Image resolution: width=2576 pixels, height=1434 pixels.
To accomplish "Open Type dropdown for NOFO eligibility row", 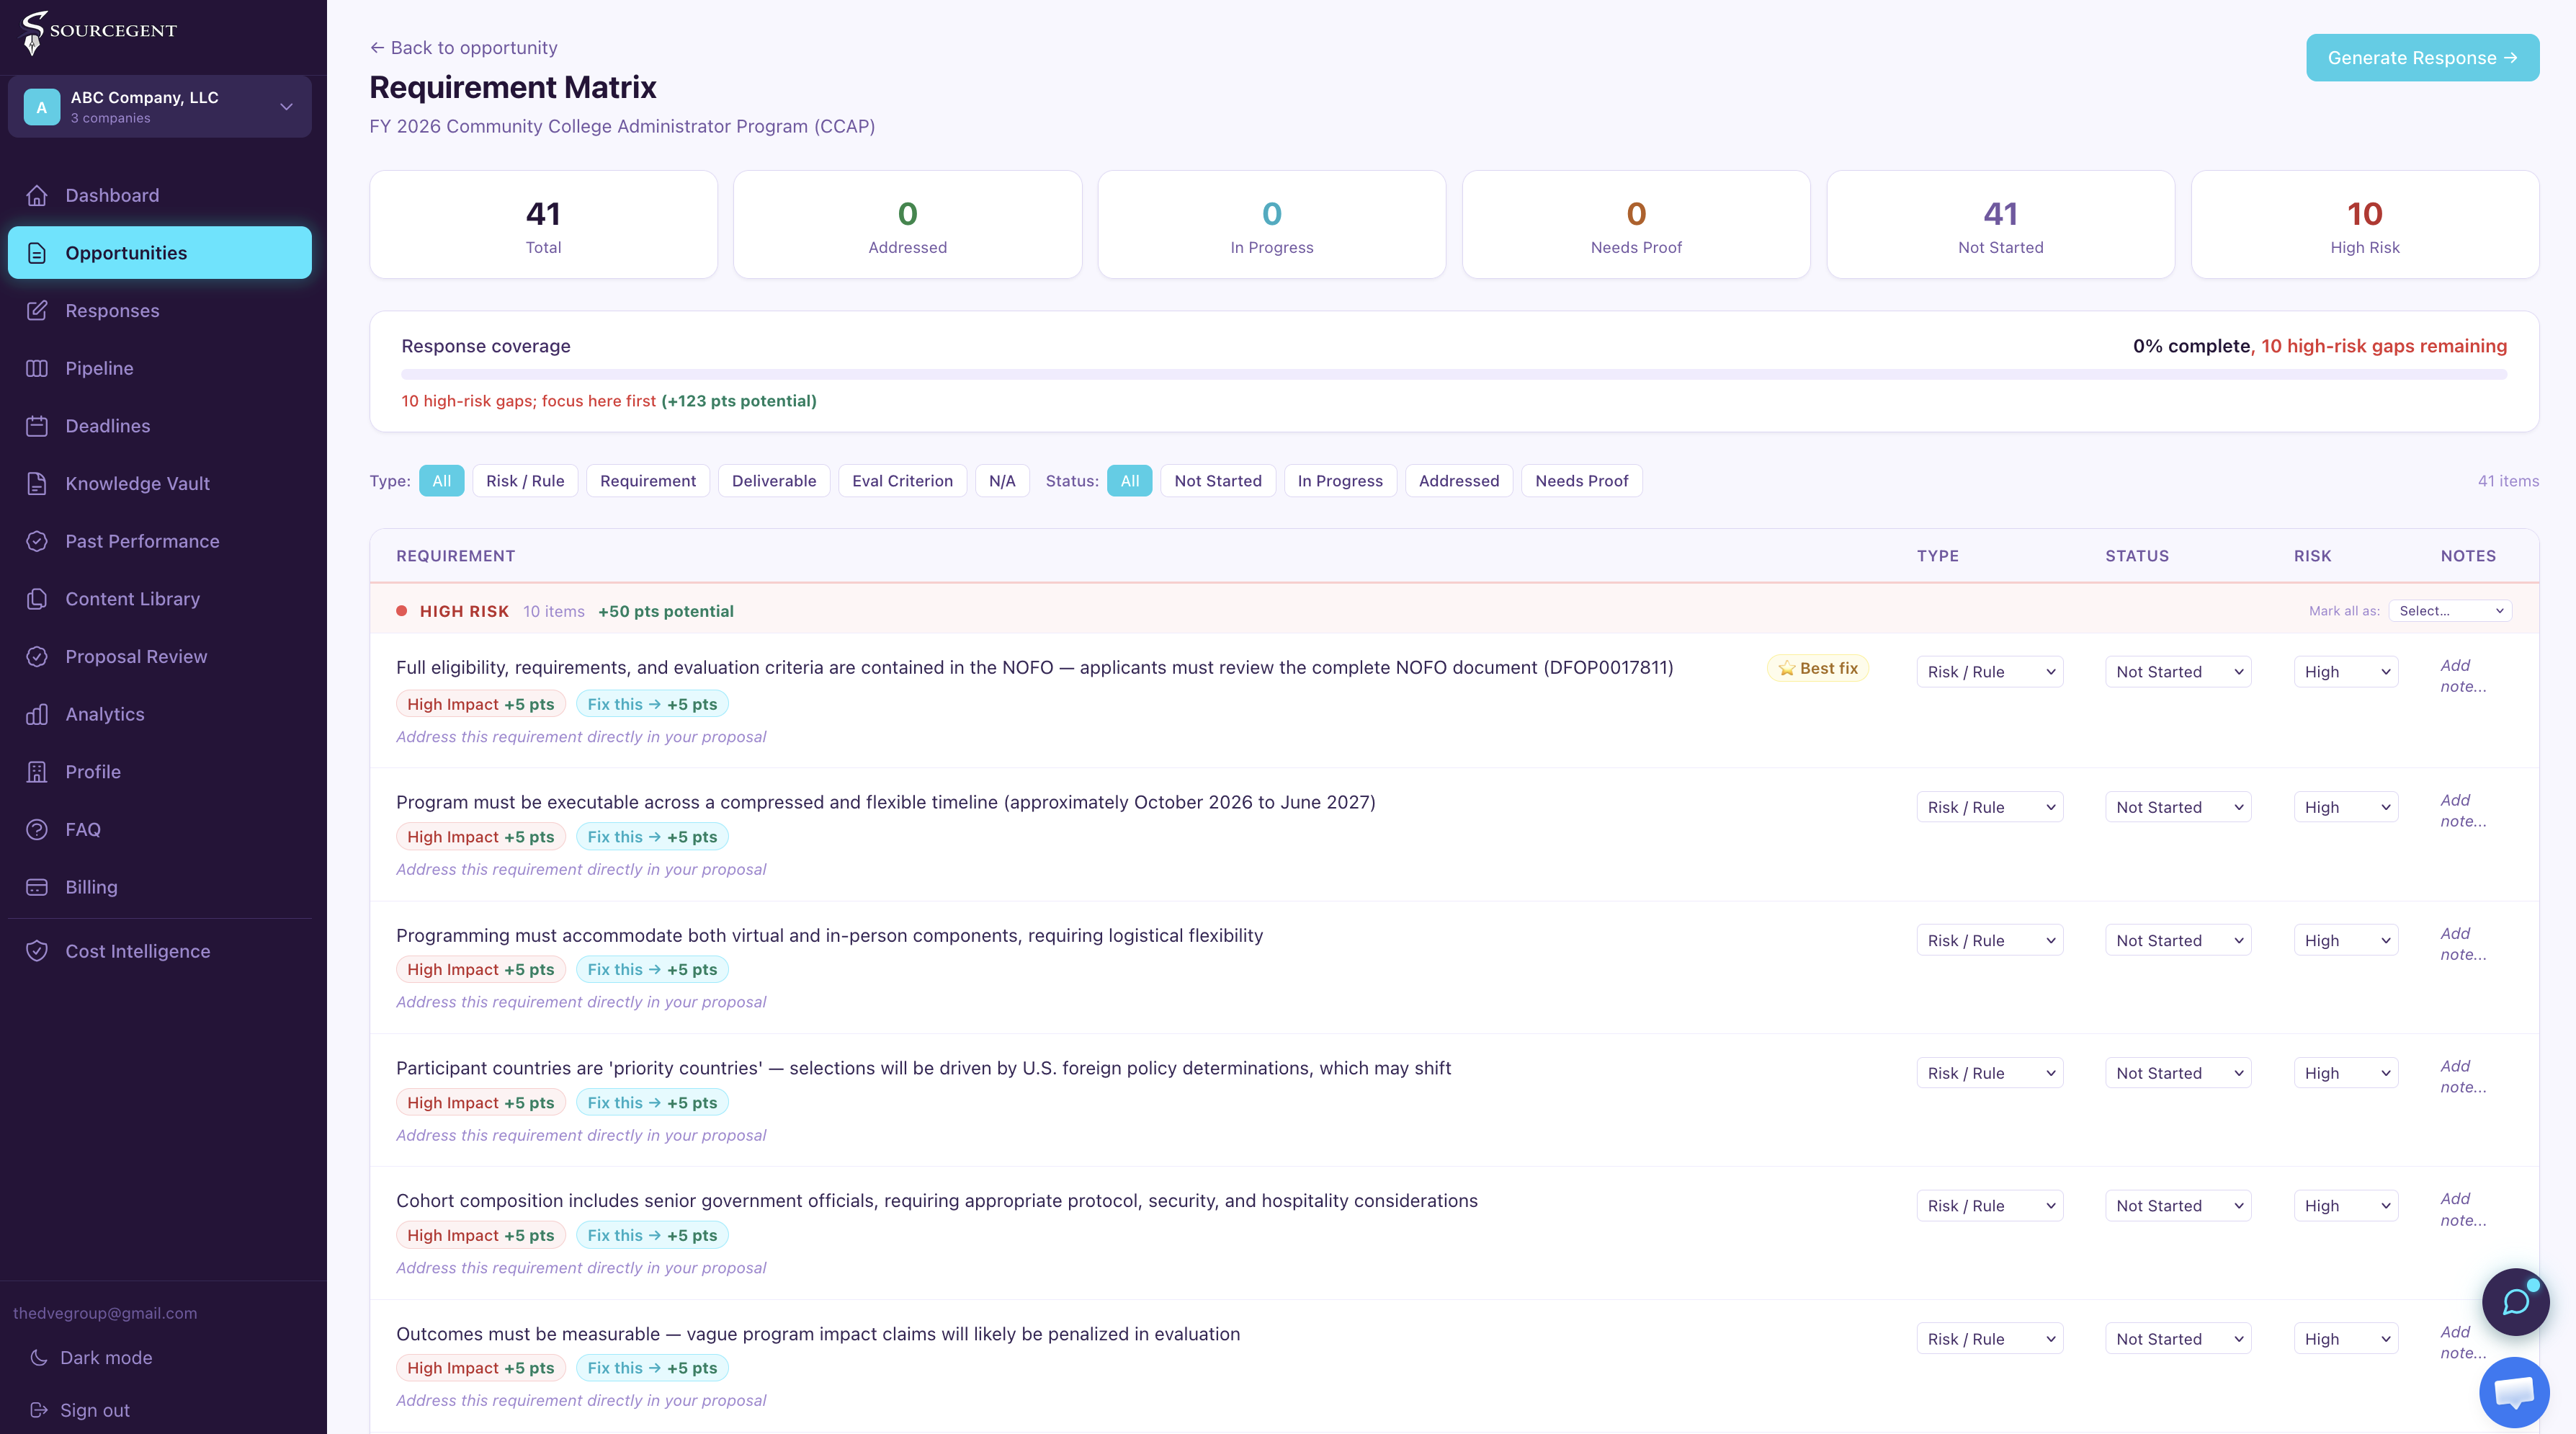I will pos(1989,672).
